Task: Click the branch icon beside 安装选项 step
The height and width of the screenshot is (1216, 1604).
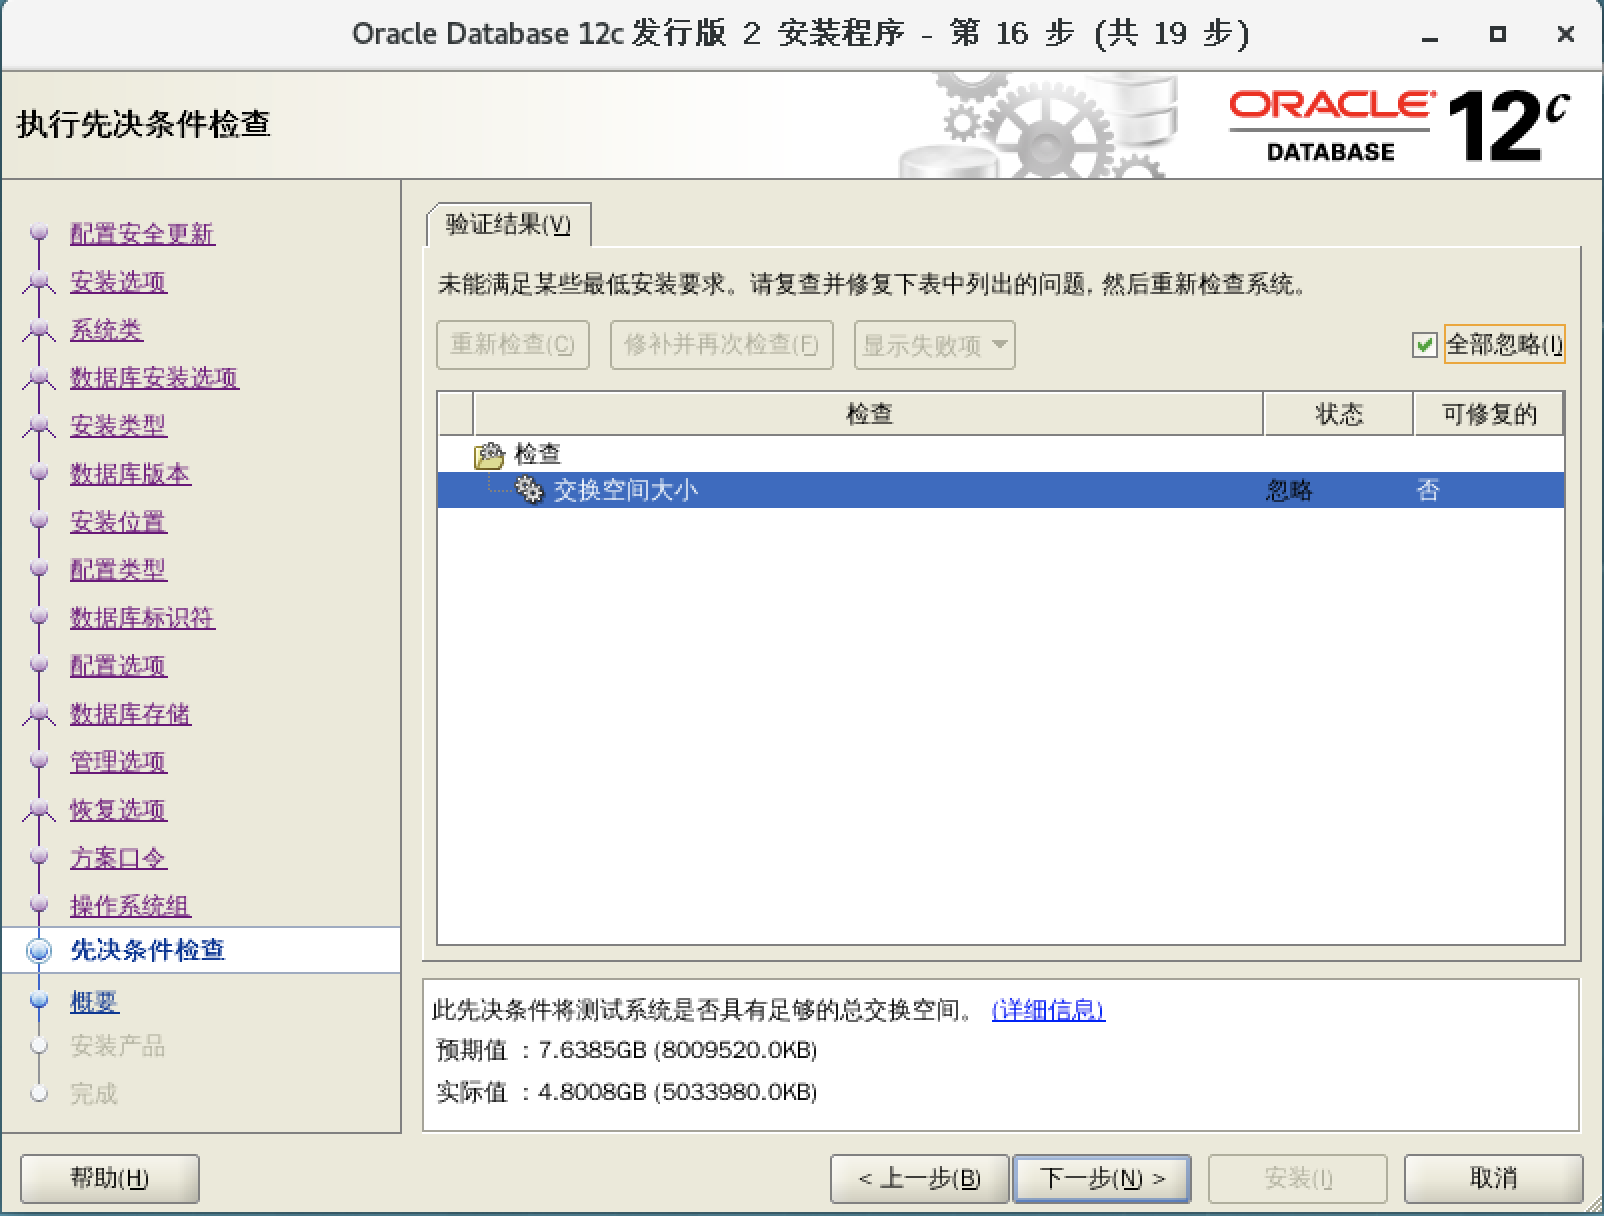Action: pos(39,282)
